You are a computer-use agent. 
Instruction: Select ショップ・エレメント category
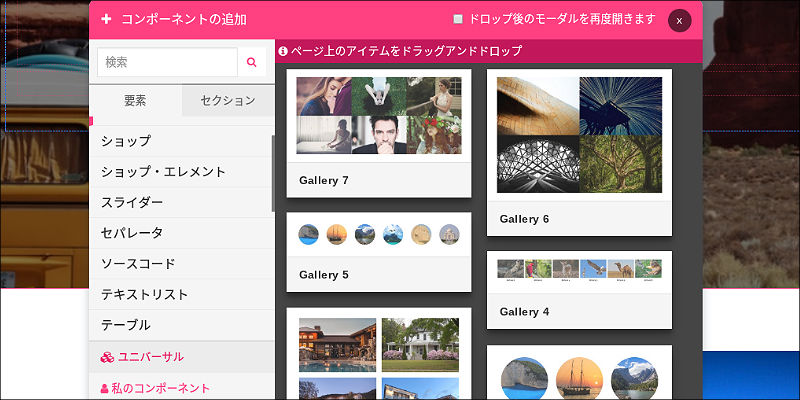(181, 172)
